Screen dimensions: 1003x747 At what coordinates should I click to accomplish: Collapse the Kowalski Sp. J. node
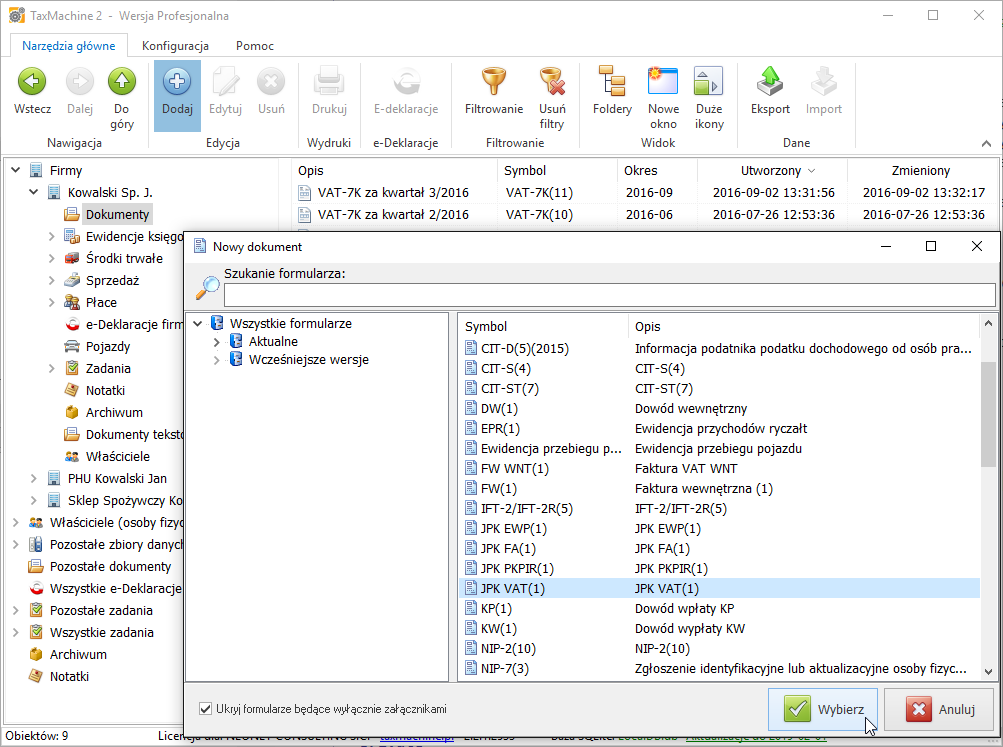tap(33, 193)
